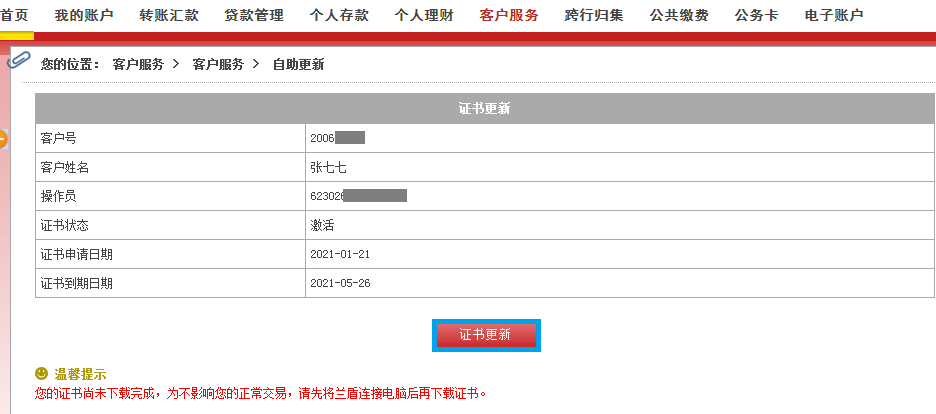Click the 自助更新 breadcrumb item
Image resolution: width=936 pixels, height=414 pixels.
tap(298, 64)
